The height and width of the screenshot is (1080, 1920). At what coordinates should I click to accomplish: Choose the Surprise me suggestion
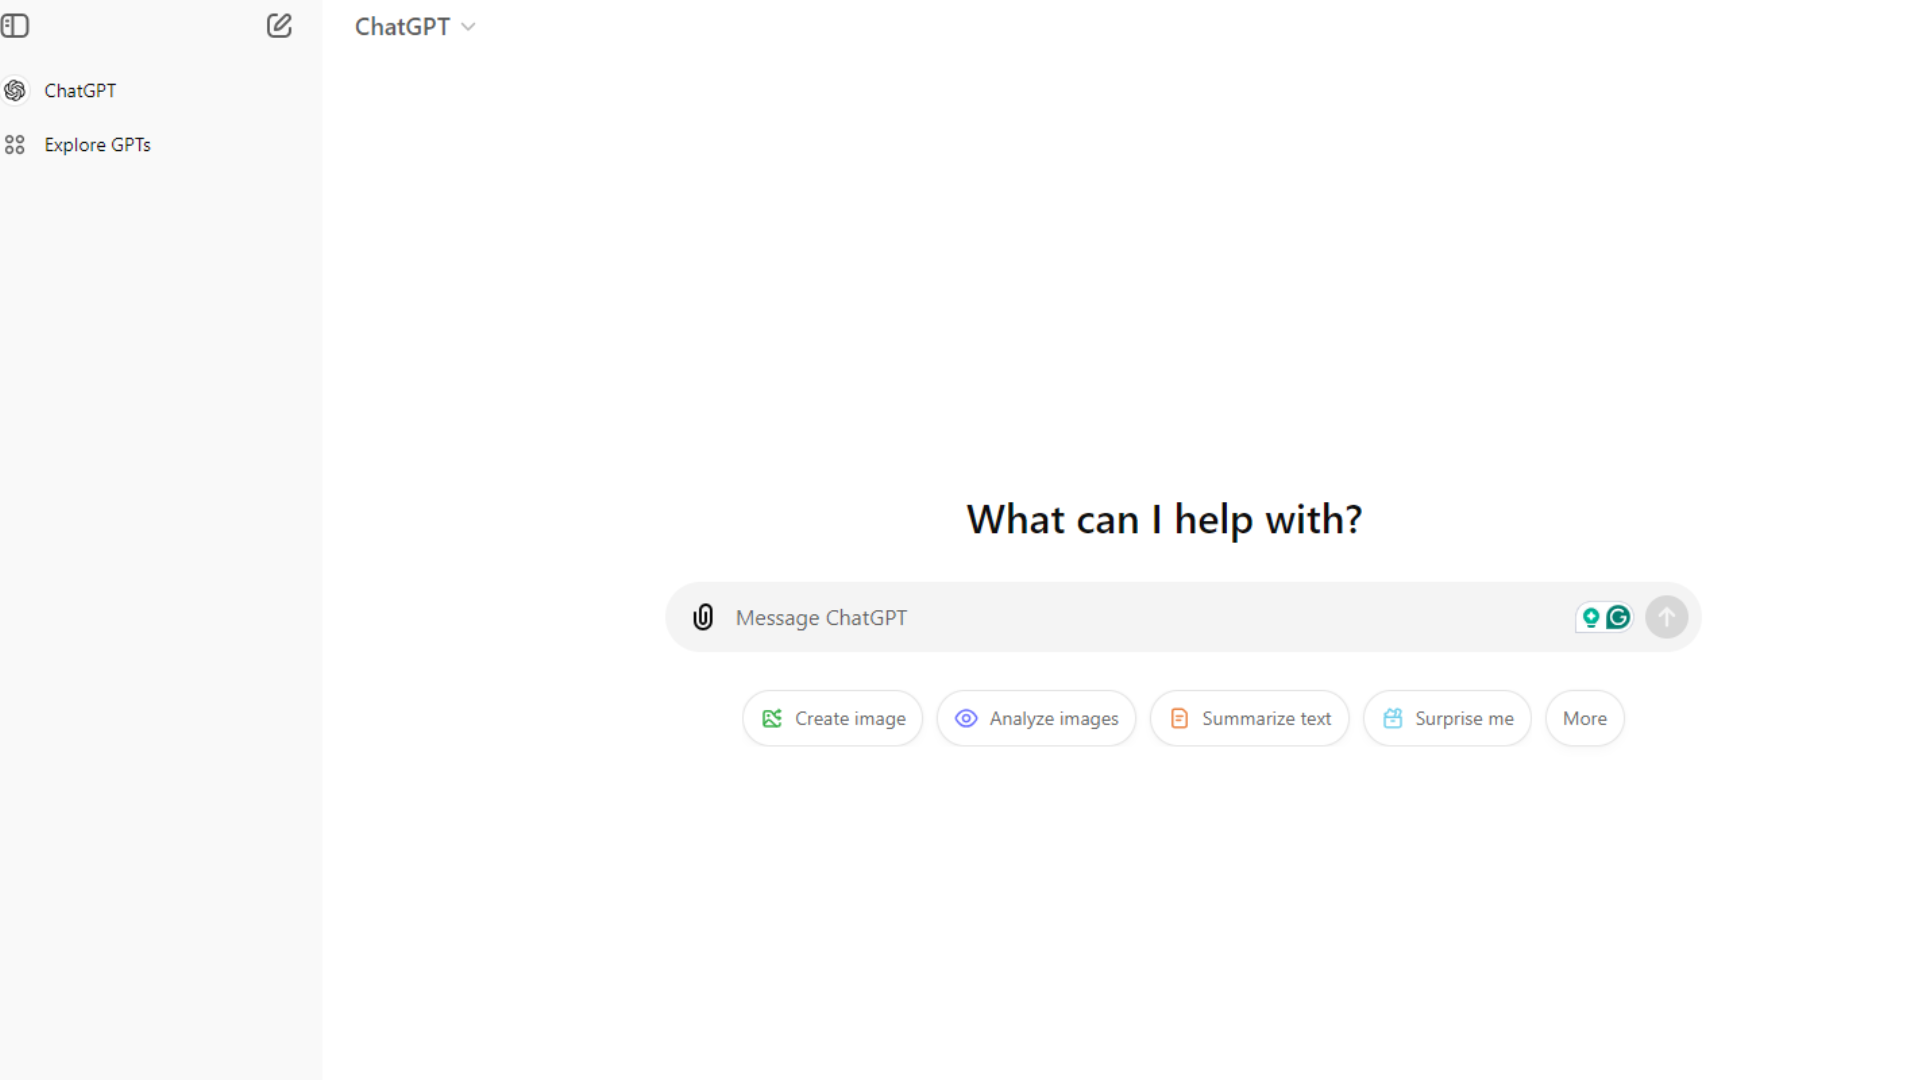pos(1447,718)
